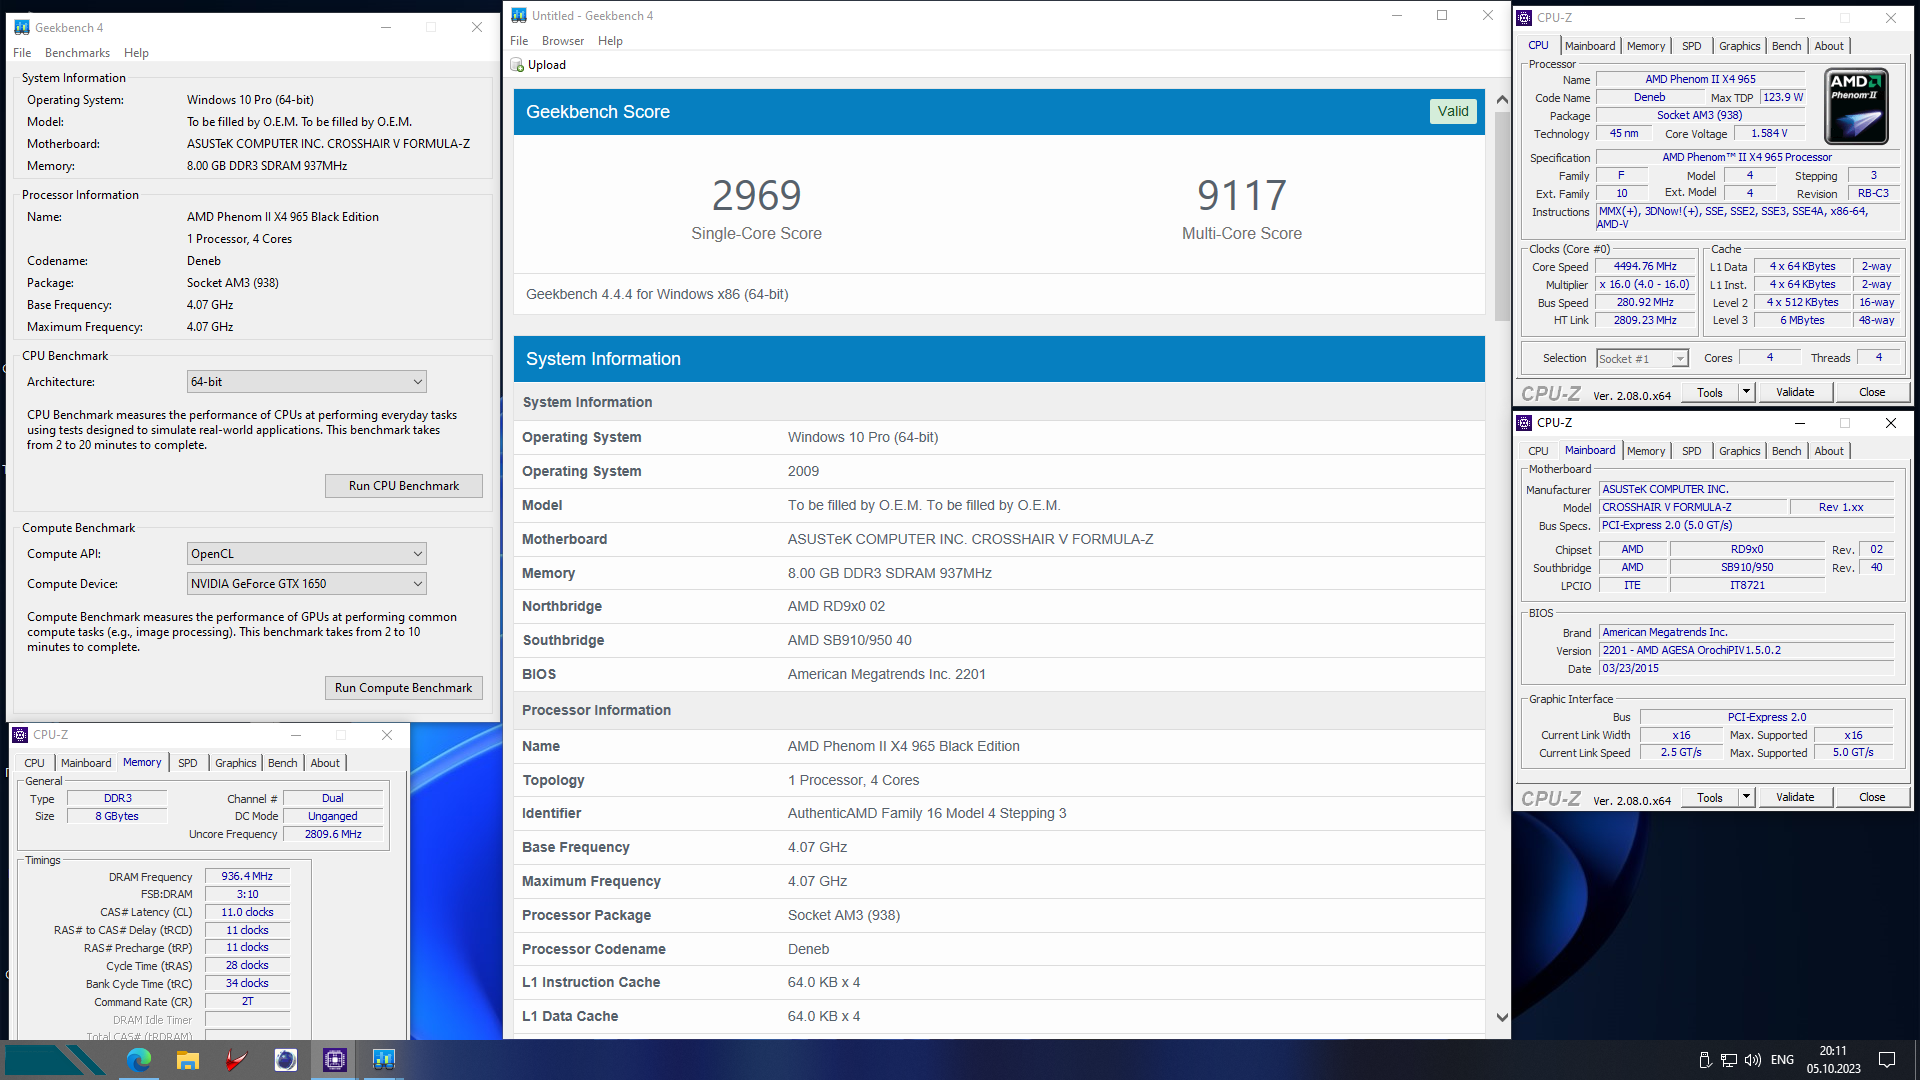The width and height of the screenshot is (1920, 1080).
Task: Click the Run CPU Benchmark button
Action: tap(404, 486)
